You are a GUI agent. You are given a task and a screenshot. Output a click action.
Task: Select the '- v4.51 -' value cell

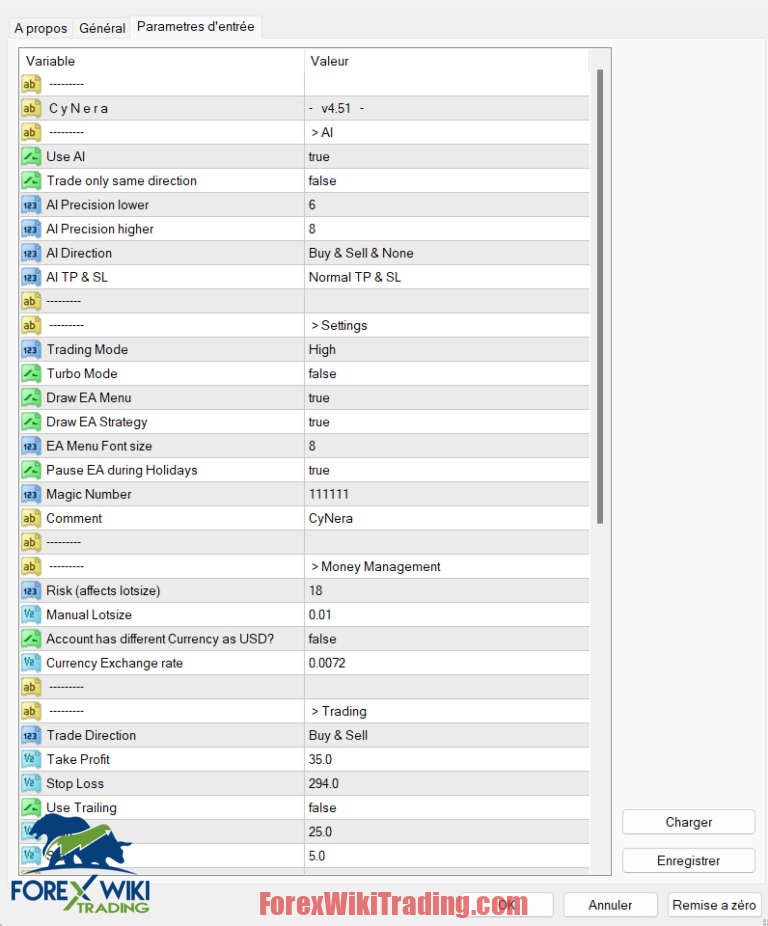pyautogui.click(x=447, y=109)
